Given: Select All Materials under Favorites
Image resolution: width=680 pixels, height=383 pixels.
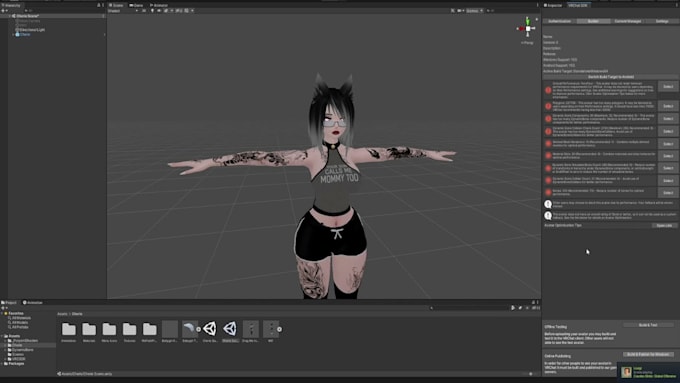Looking at the screenshot, I should [x=20, y=318].
